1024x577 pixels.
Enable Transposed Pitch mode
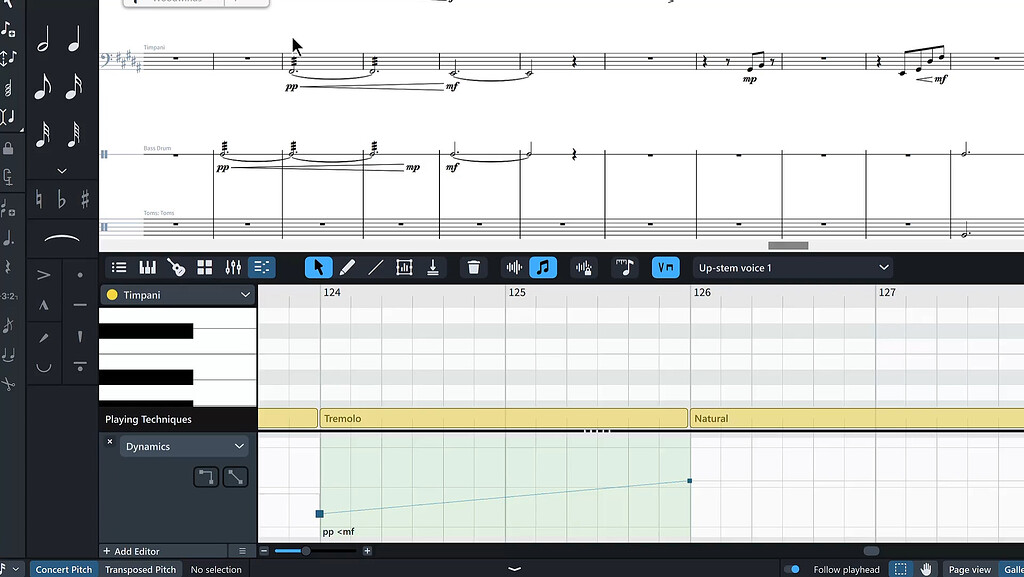[139, 569]
